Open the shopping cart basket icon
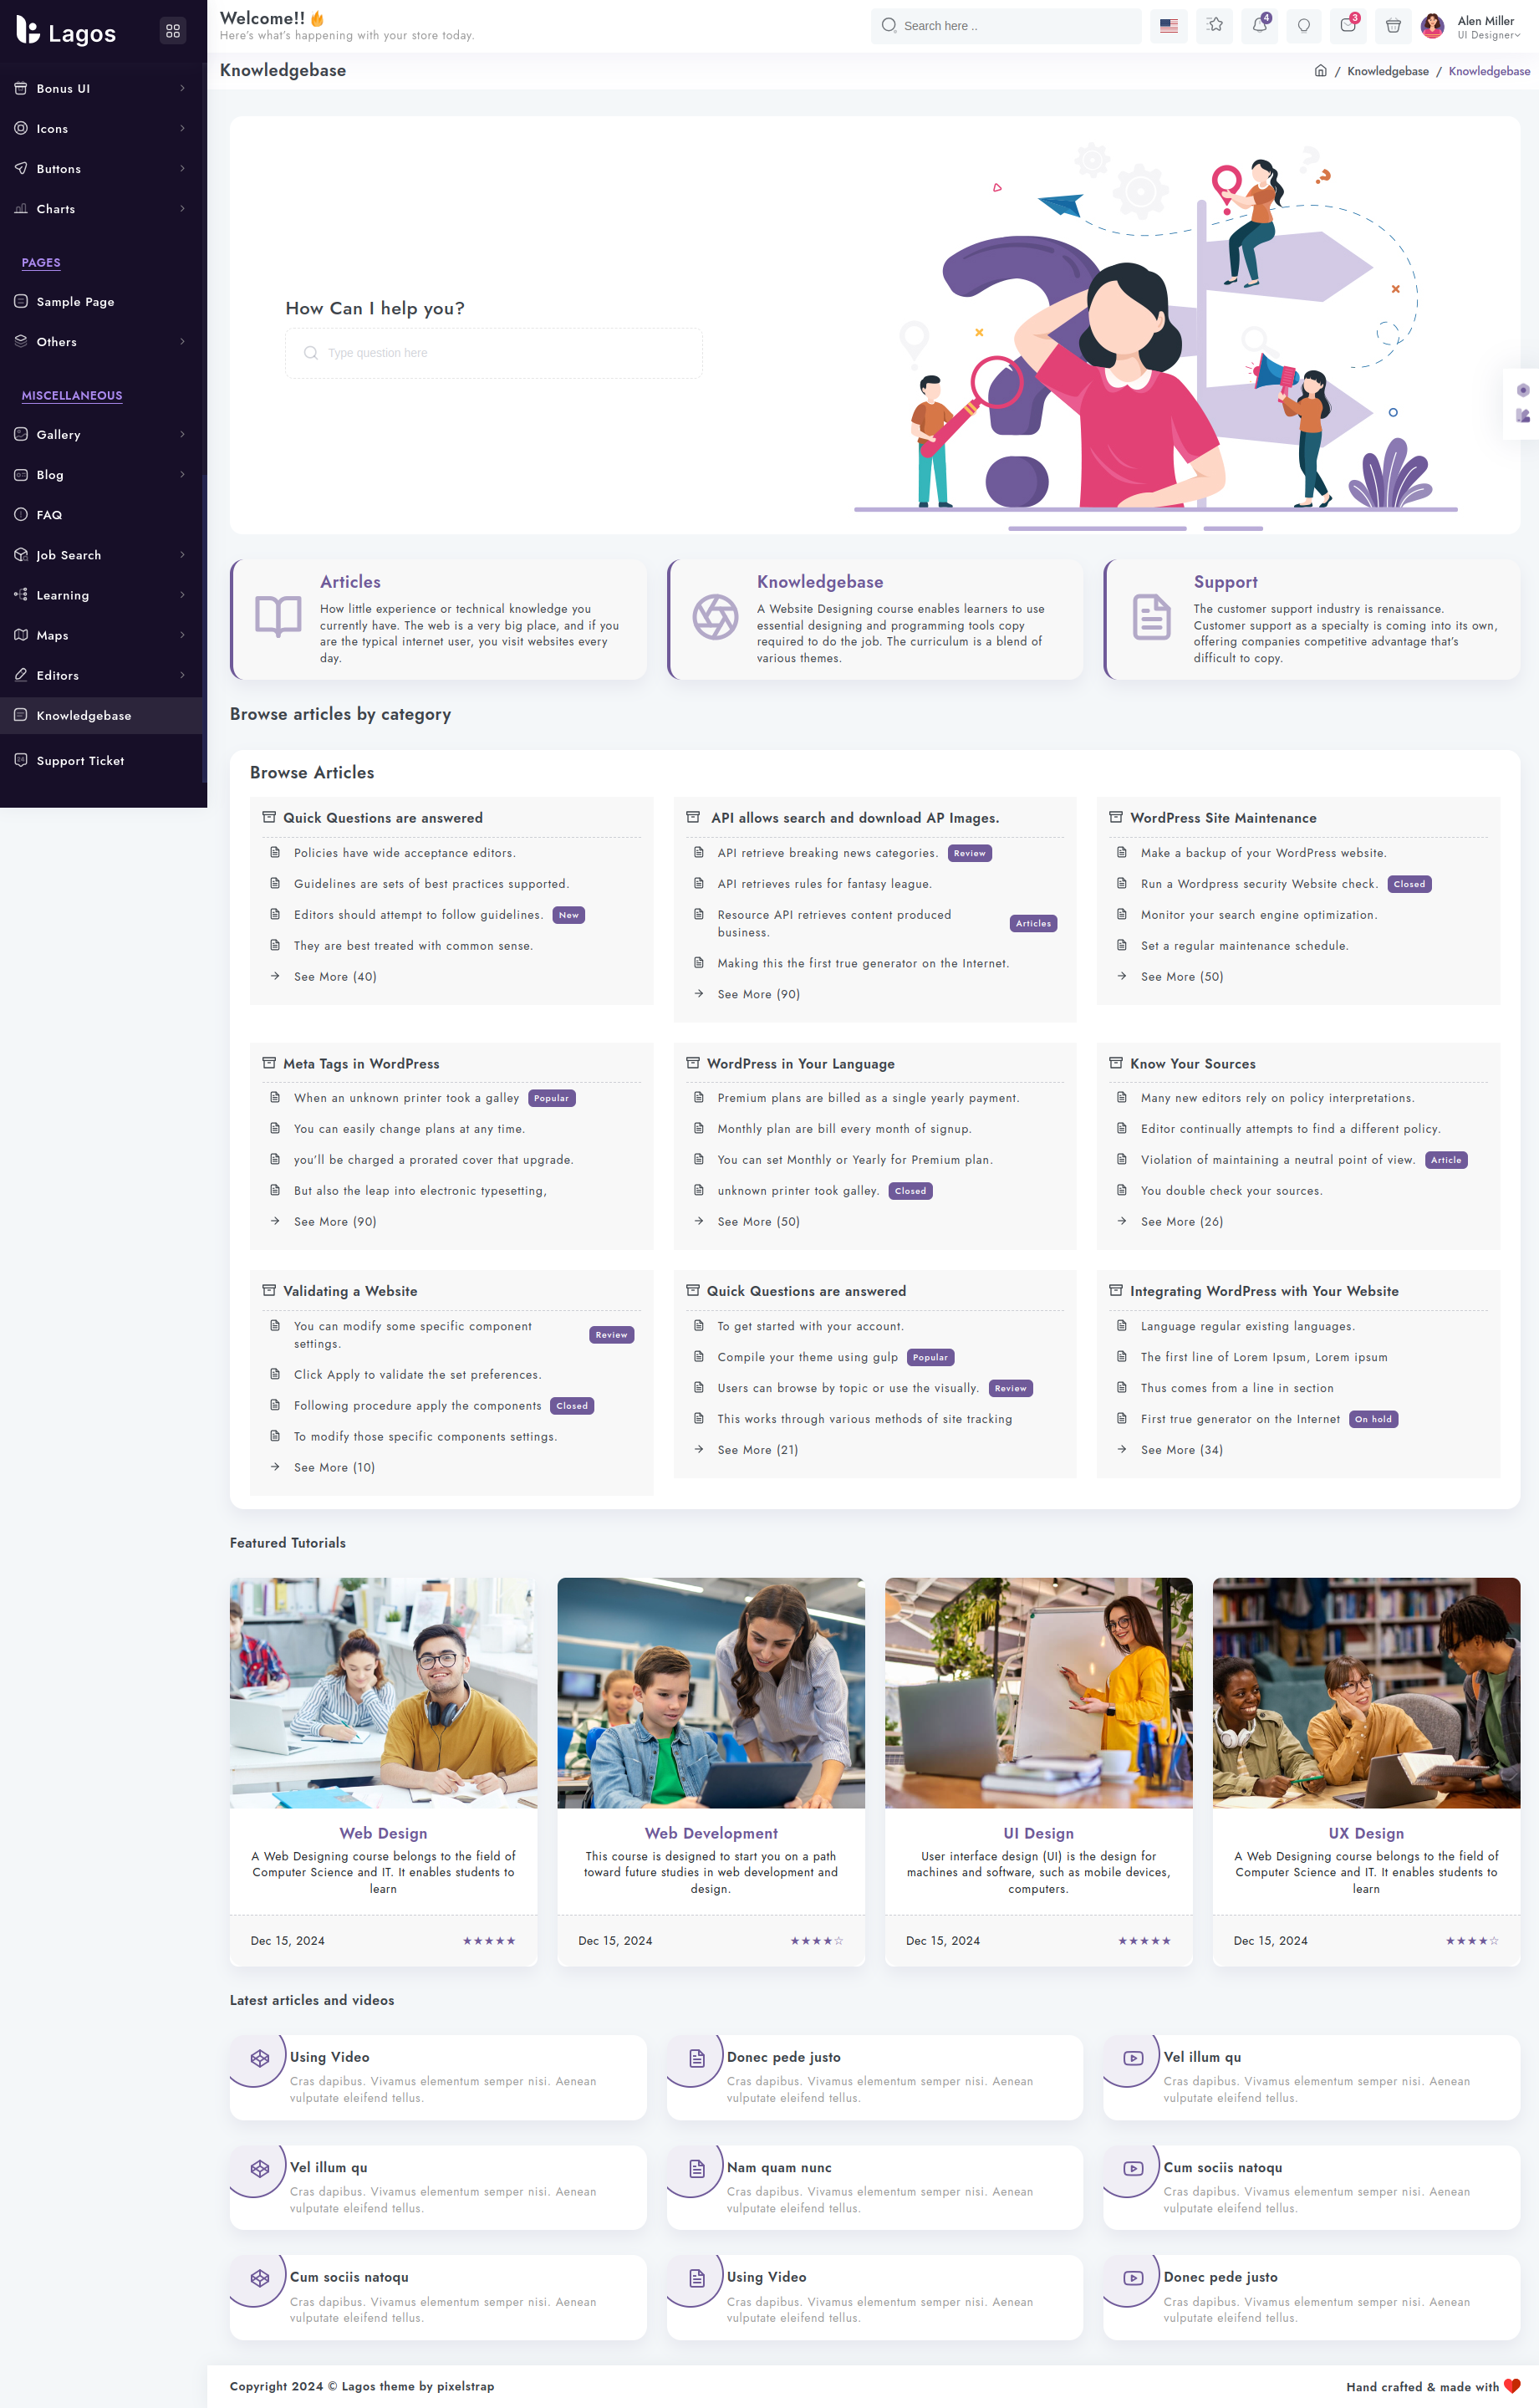 (x=1392, y=26)
